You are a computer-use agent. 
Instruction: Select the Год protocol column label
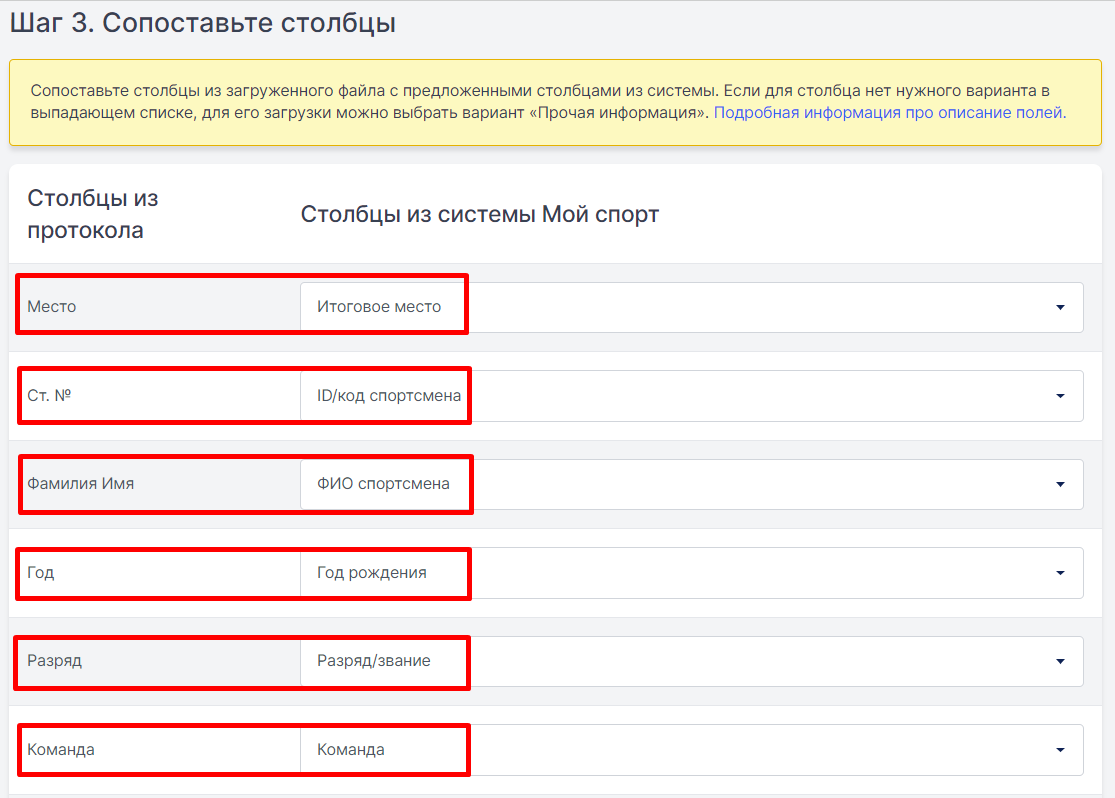coord(41,573)
